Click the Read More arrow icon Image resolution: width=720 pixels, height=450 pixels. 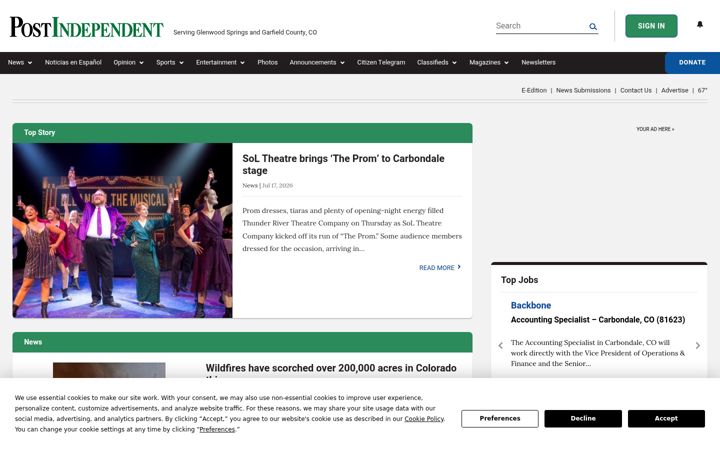coord(459,267)
